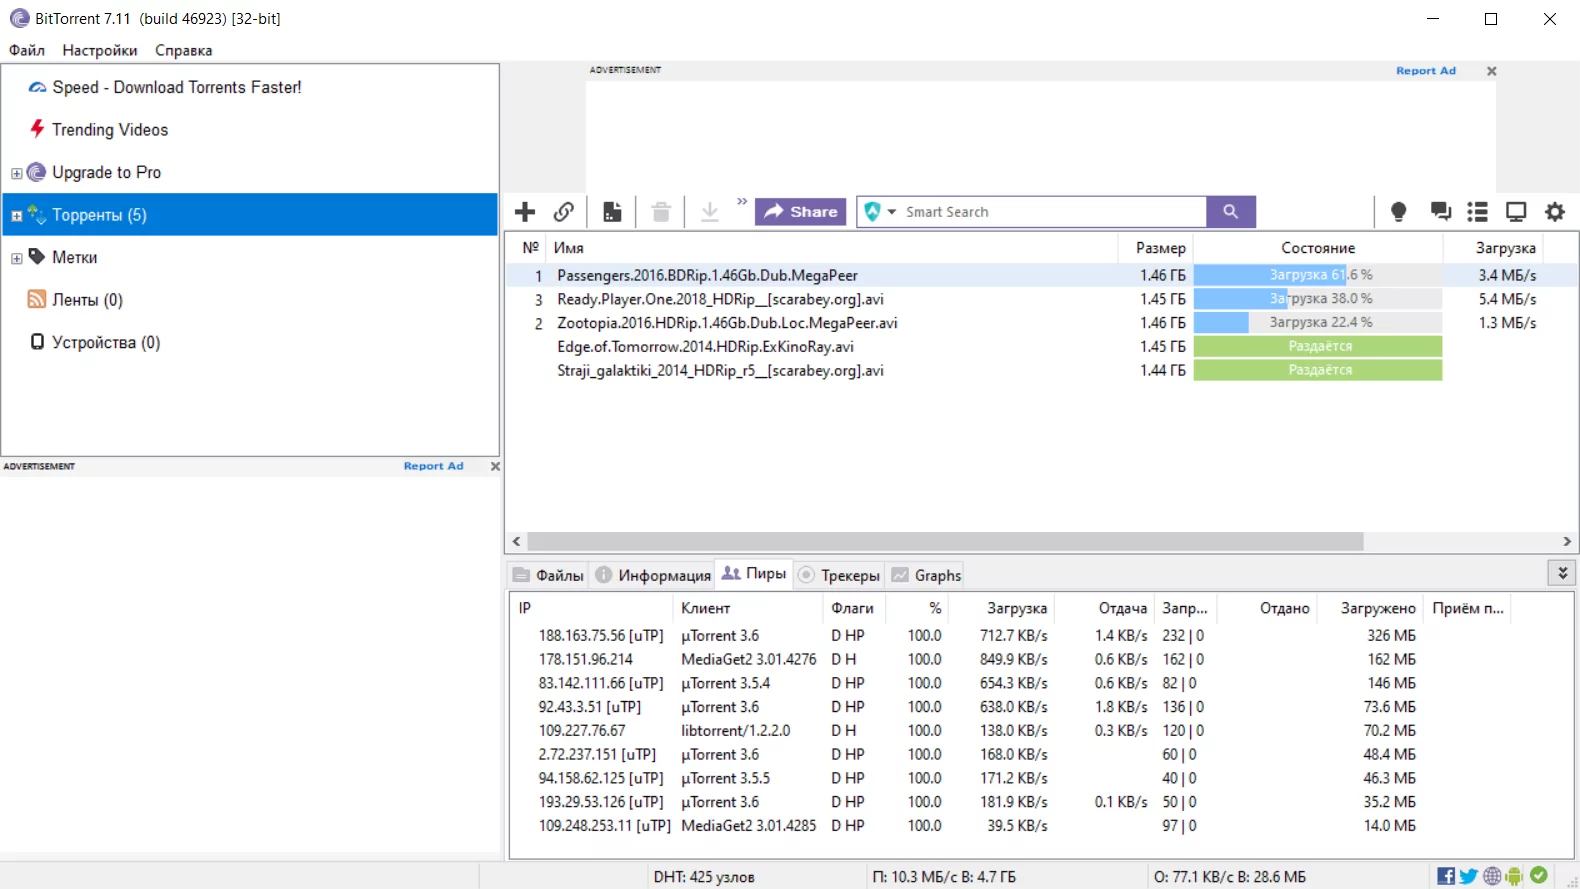Viewport: 1580px width, 889px height.
Task: Sort torrents by the Состояние column header
Action: pyautogui.click(x=1318, y=248)
